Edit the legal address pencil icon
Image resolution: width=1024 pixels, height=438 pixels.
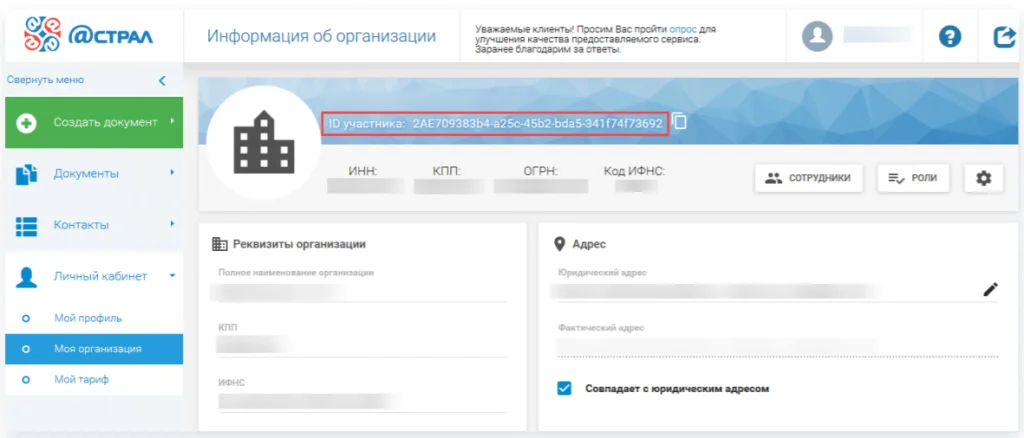click(x=991, y=289)
